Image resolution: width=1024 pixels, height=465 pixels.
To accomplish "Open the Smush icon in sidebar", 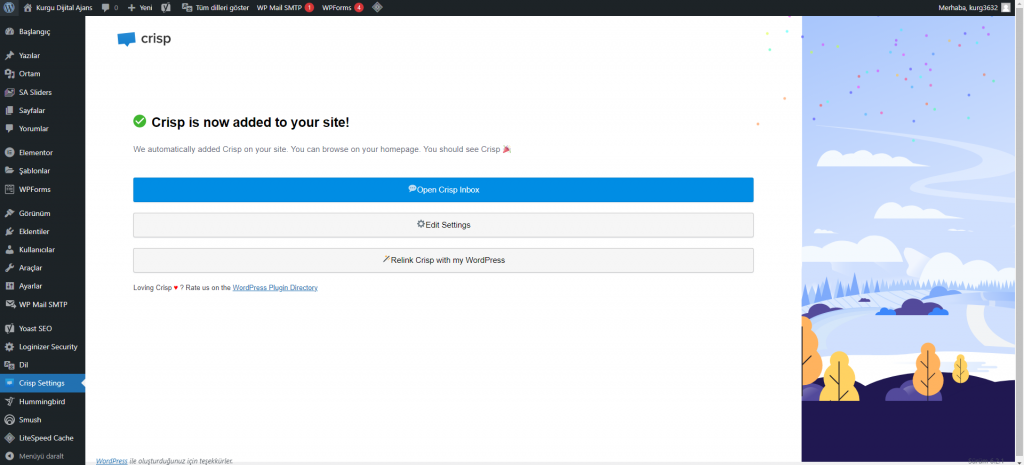I will [x=9, y=420].
